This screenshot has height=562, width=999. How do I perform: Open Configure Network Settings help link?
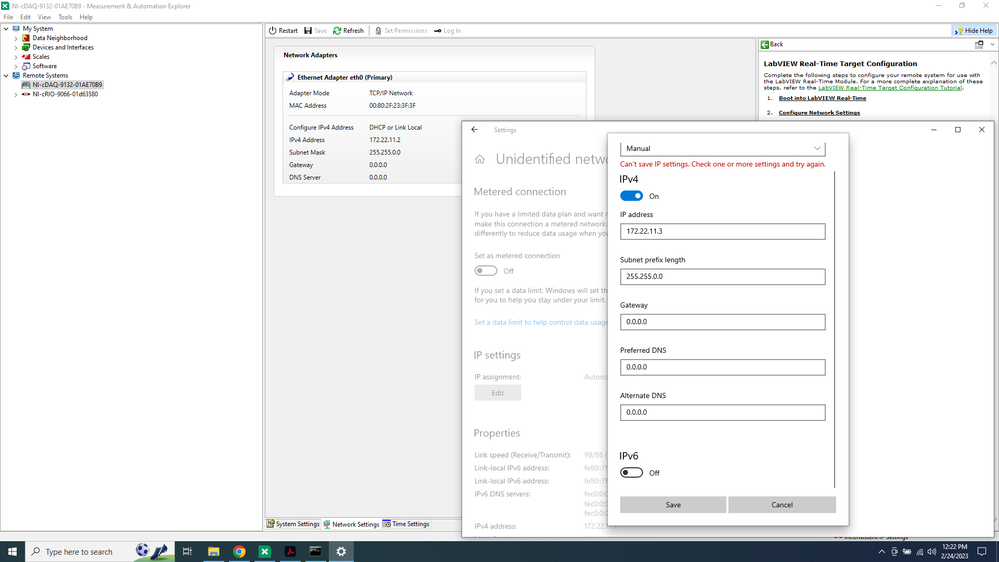tap(819, 113)
